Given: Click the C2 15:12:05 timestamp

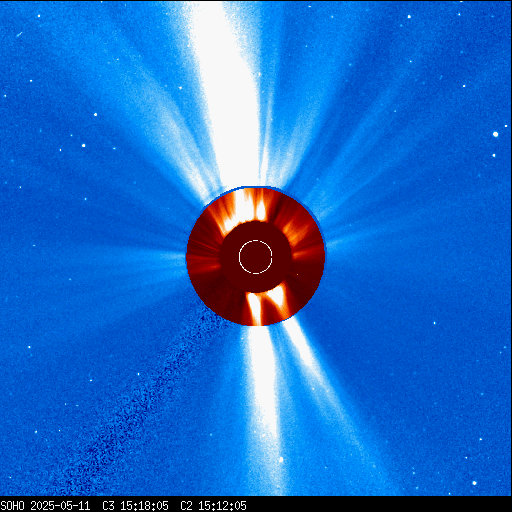Looking at the screenshot, I should [213, 506].
